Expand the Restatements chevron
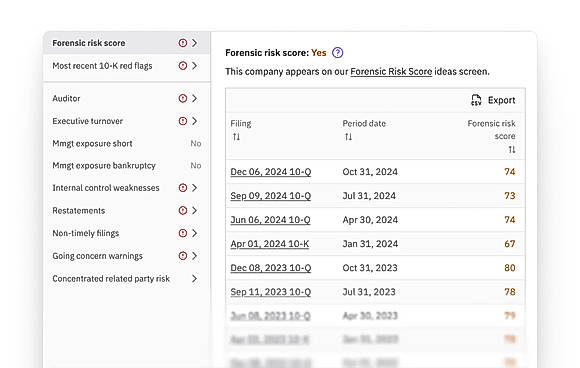This screenshot has height=368, width=580. (195, 210)
